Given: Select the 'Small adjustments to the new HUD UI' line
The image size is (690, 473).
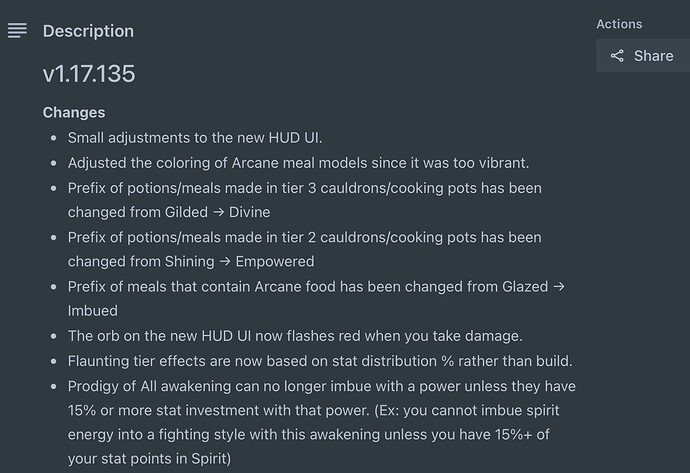Looking at the screenshot, I should coord(195,138).
